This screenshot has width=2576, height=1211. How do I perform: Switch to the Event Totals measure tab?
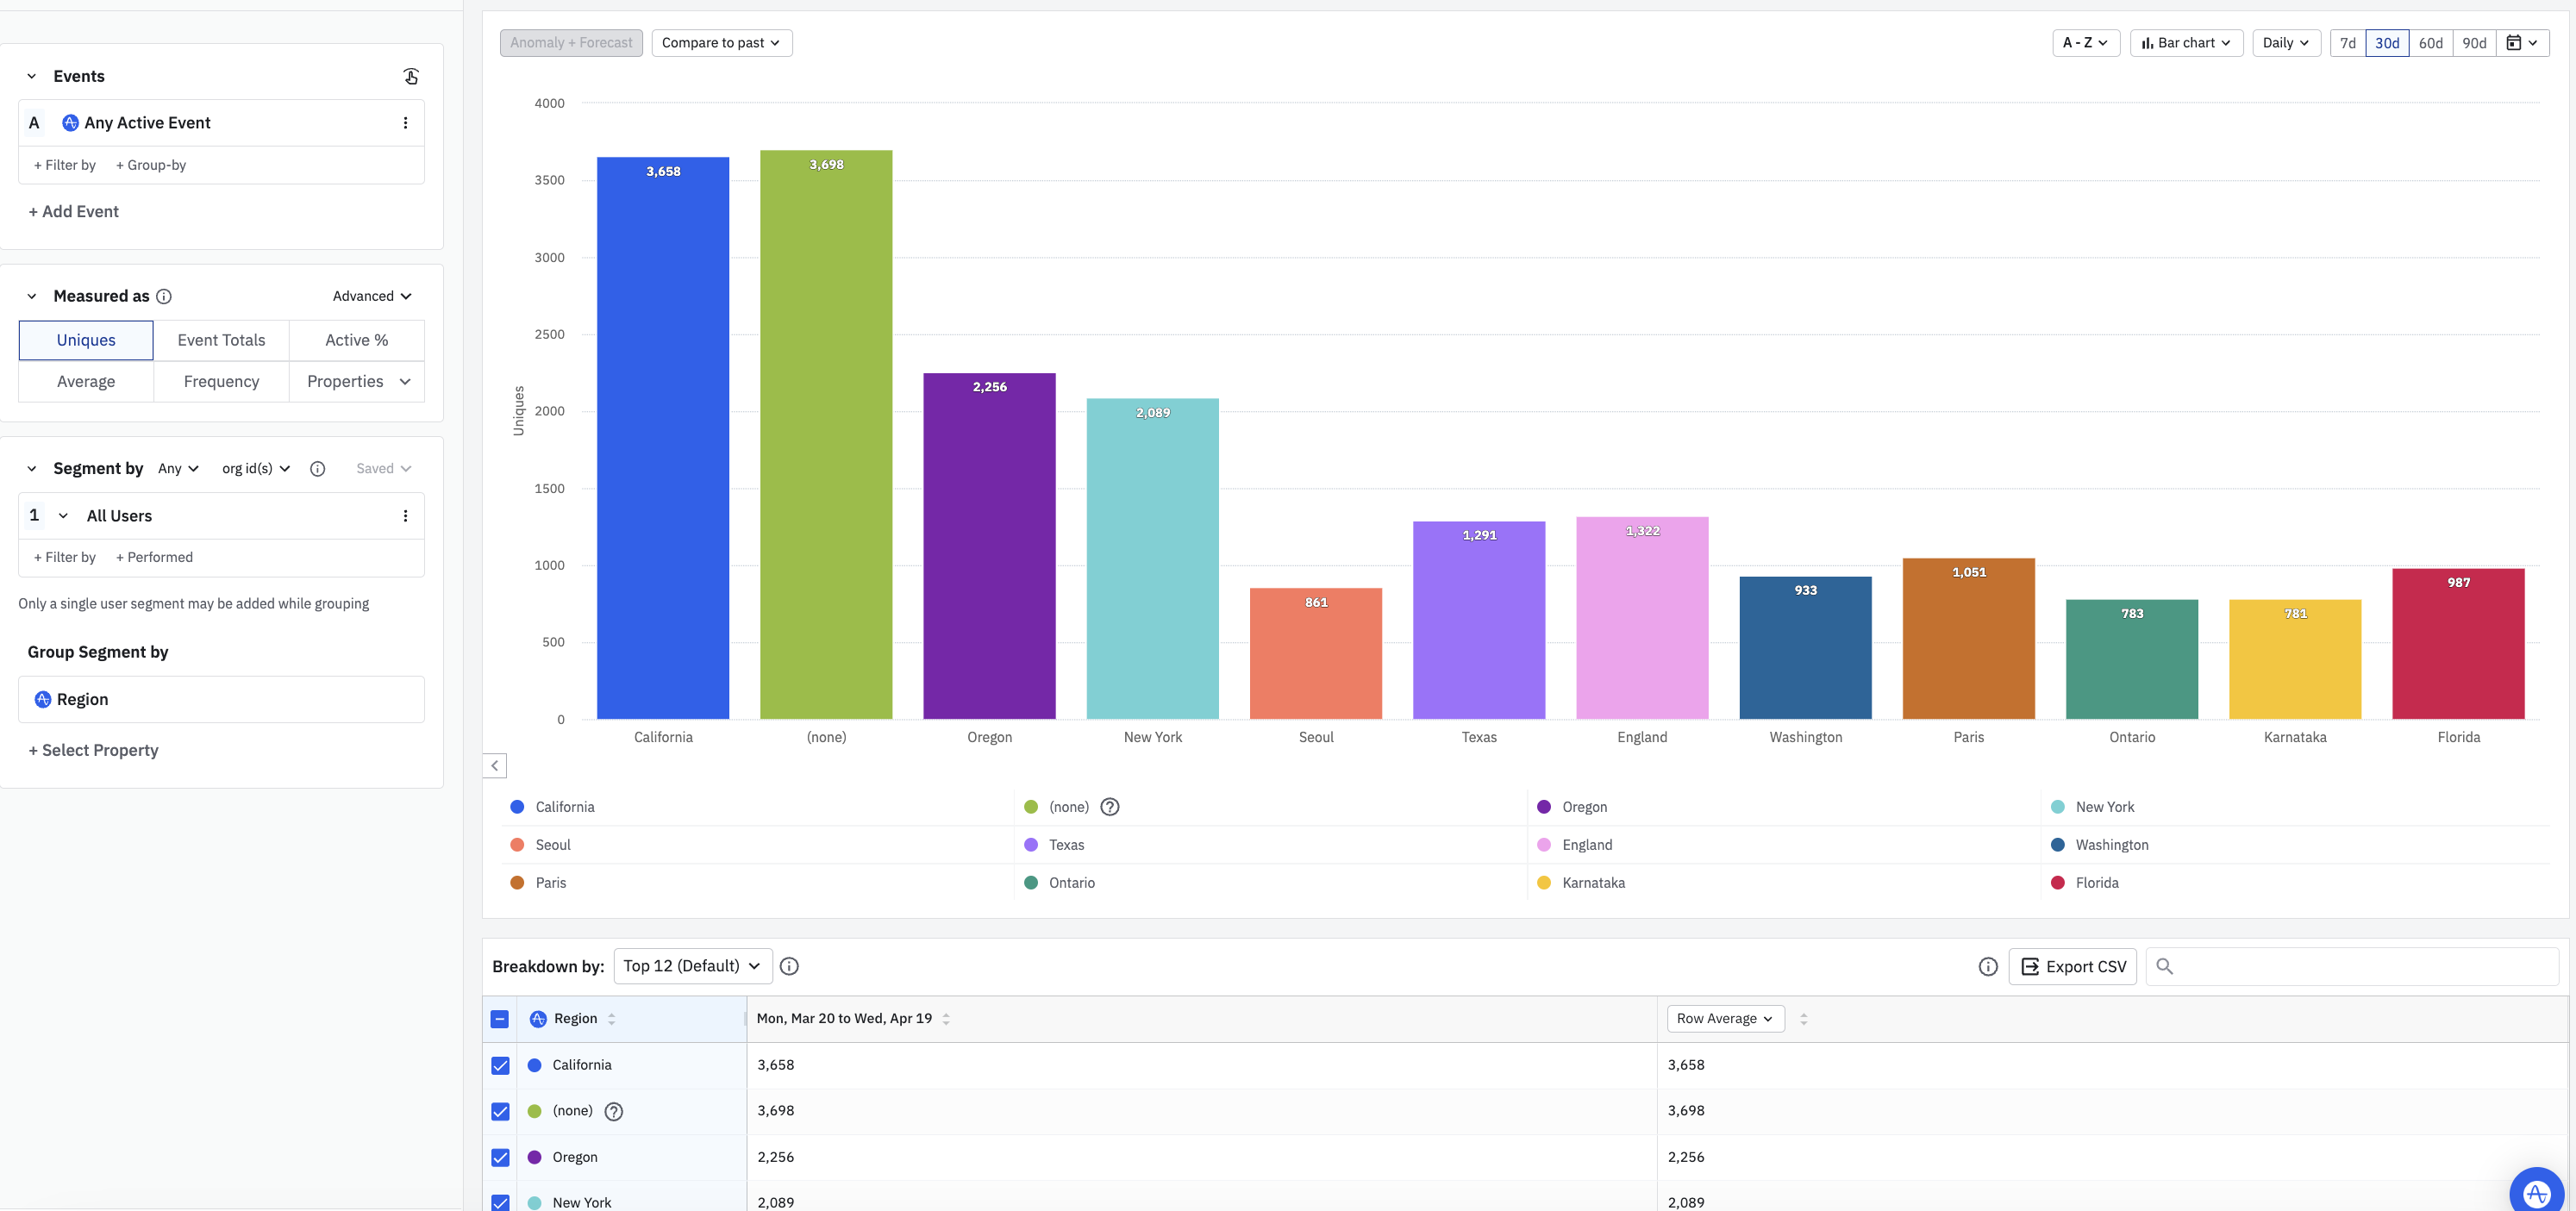point(221,340)
